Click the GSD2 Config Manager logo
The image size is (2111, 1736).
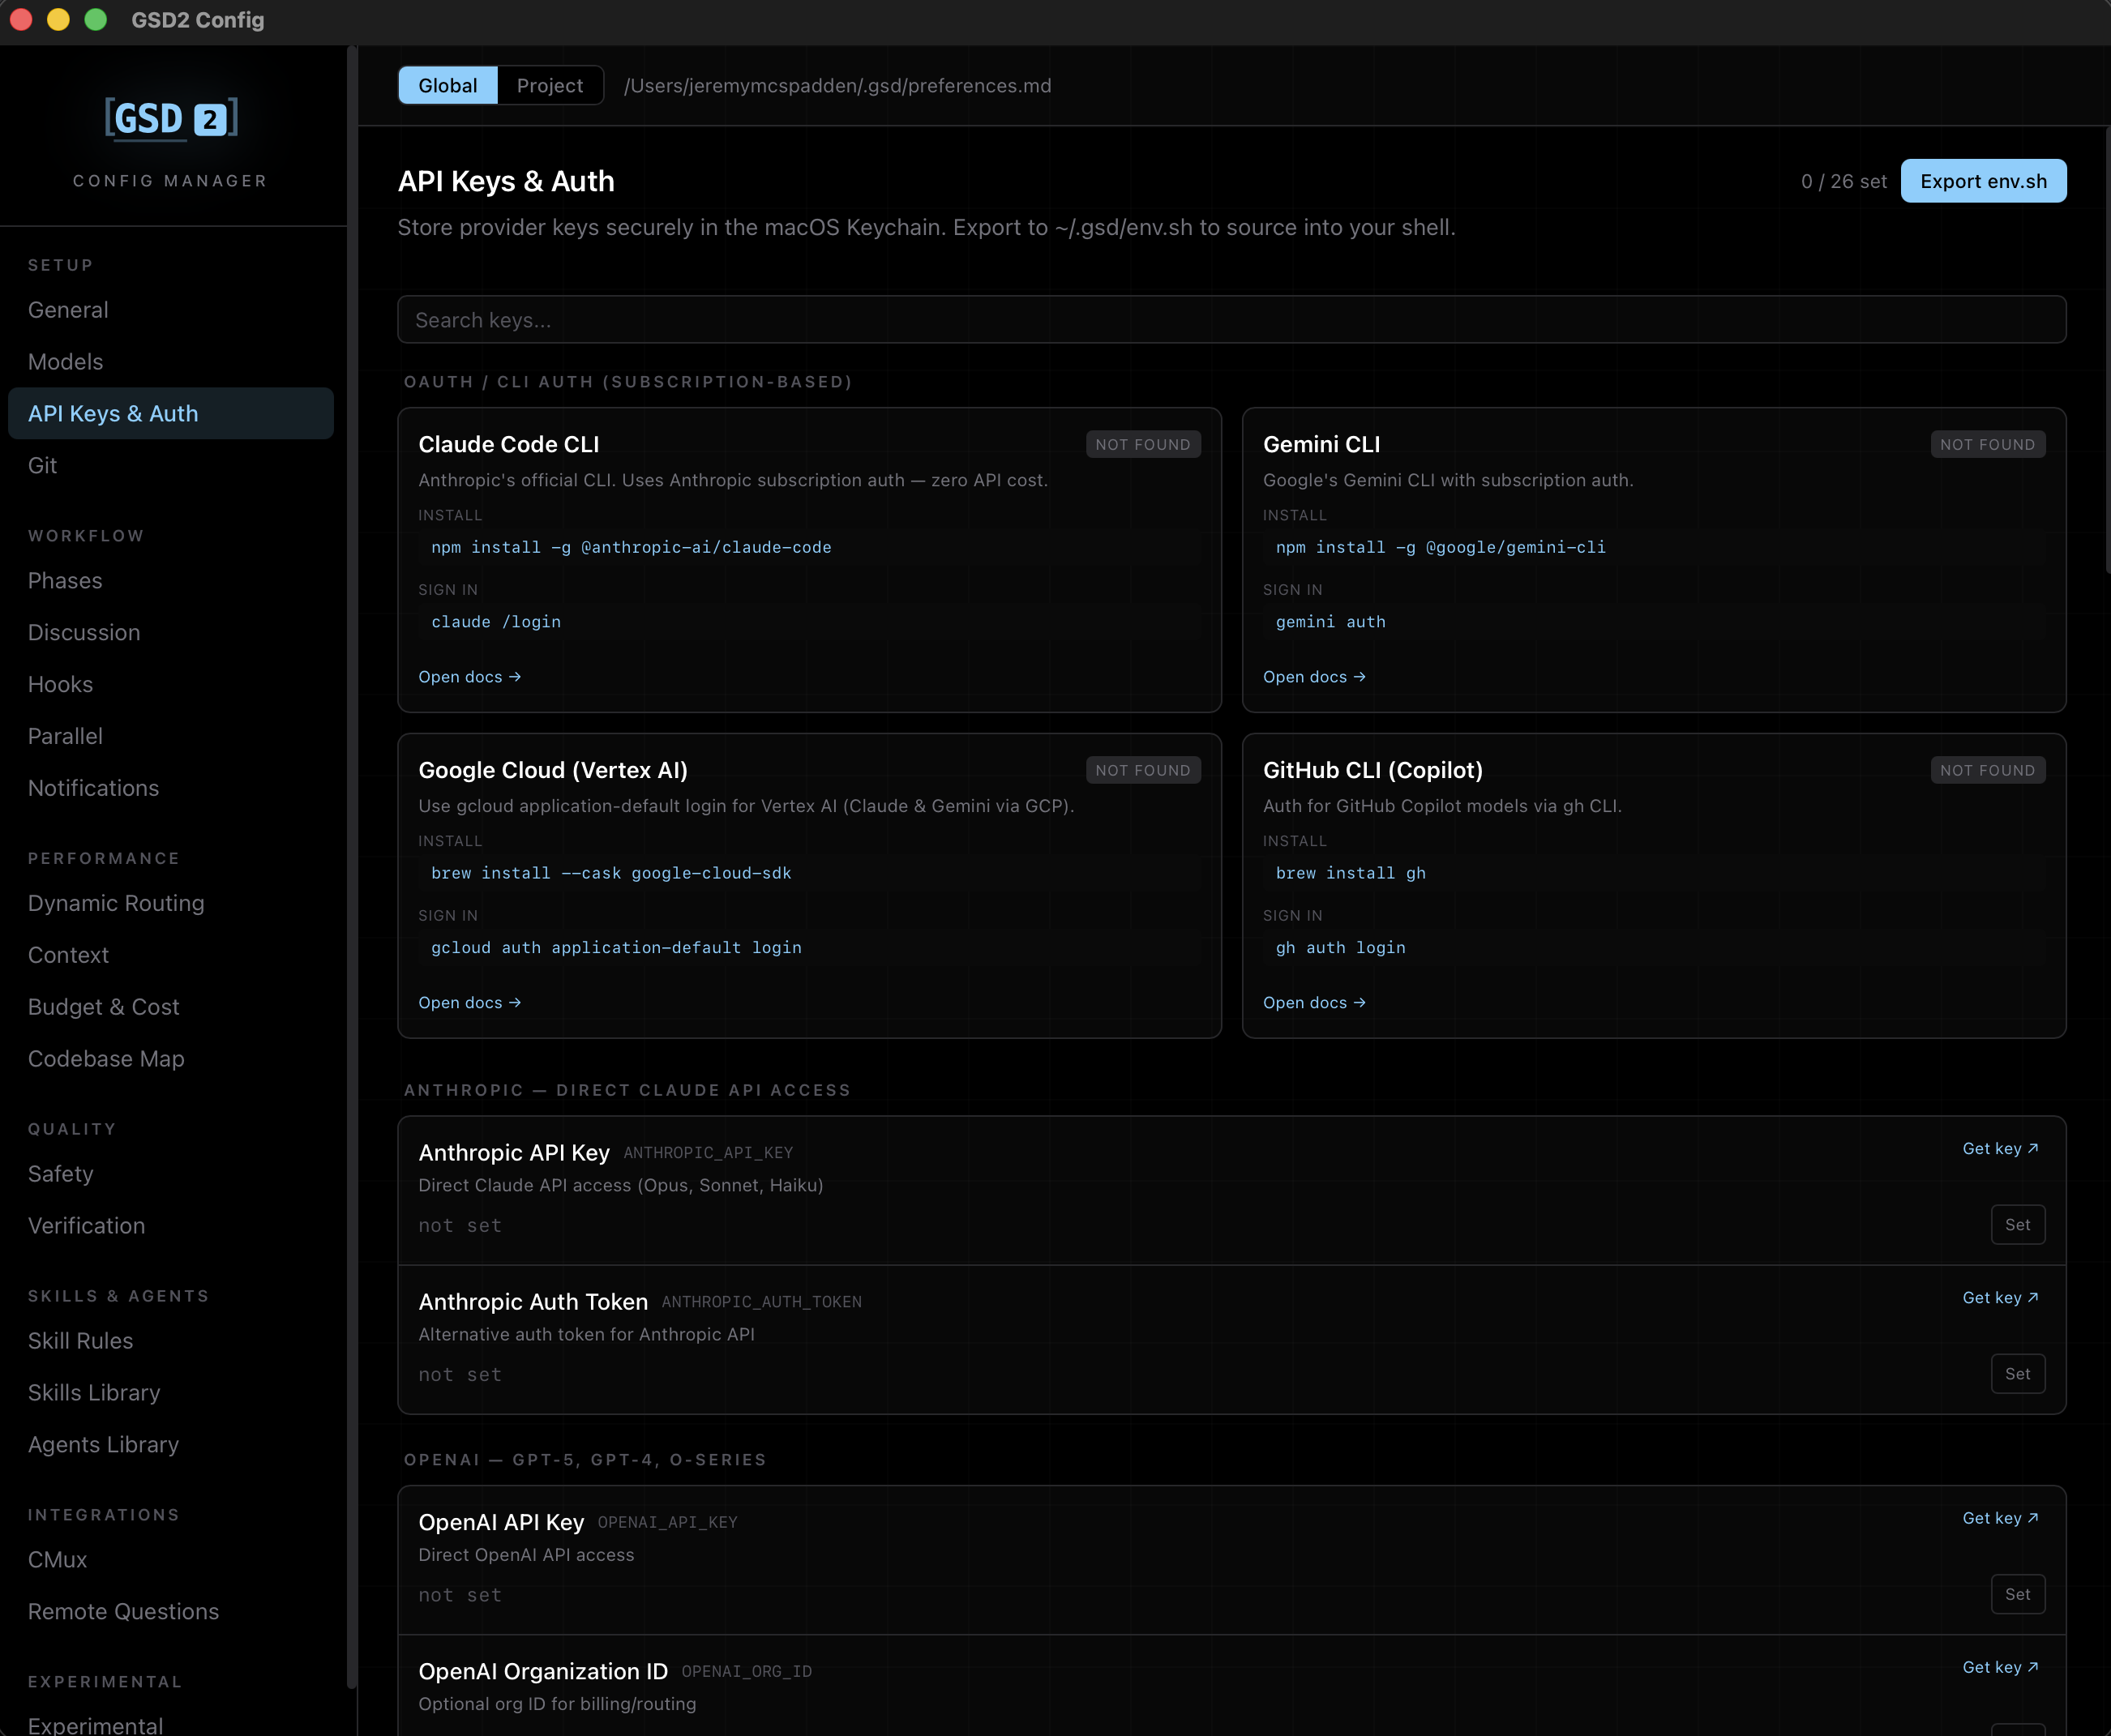[x=170, y=118]
